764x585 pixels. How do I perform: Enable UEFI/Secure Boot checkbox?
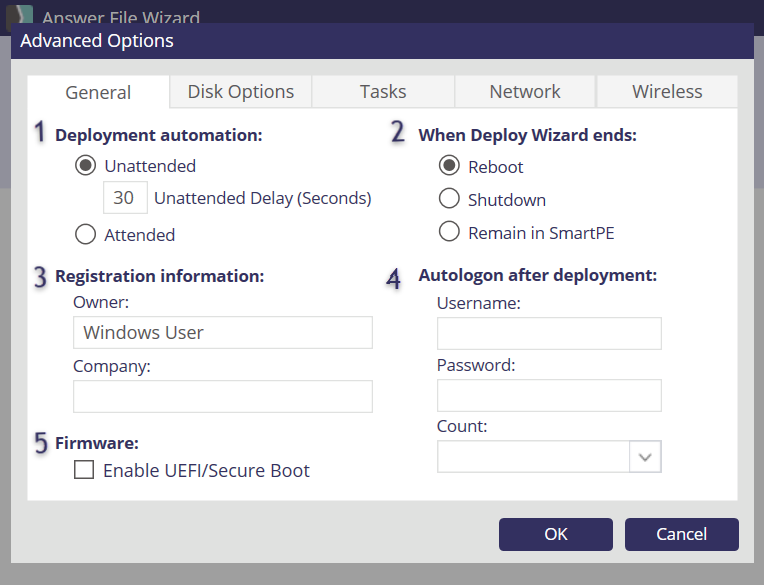[x=84, y=470]
